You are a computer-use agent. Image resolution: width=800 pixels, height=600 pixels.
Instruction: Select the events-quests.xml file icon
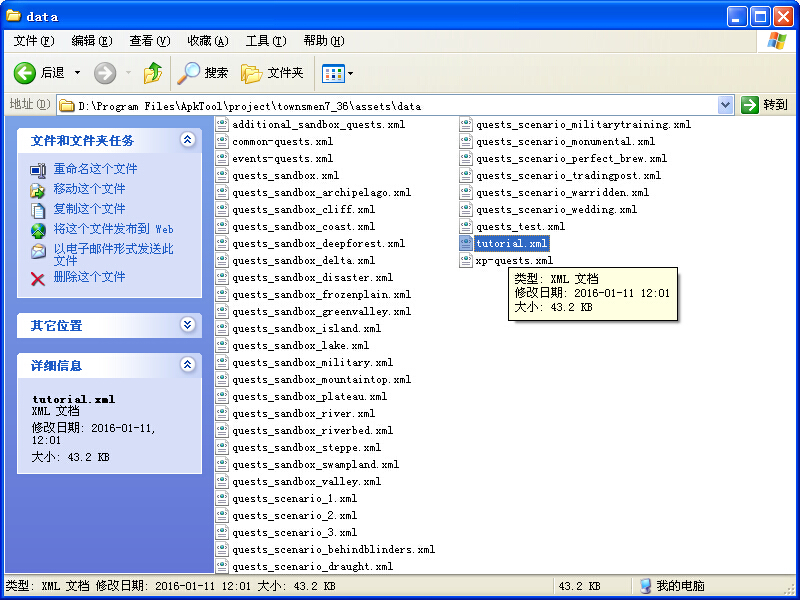pos(221,158)
